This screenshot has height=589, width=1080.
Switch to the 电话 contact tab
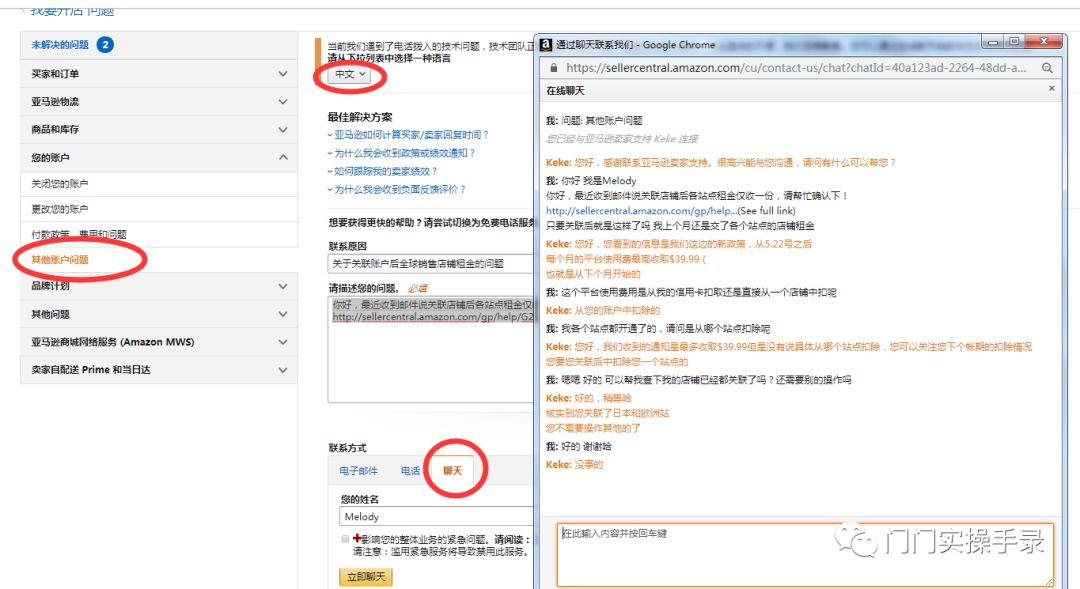411,471
